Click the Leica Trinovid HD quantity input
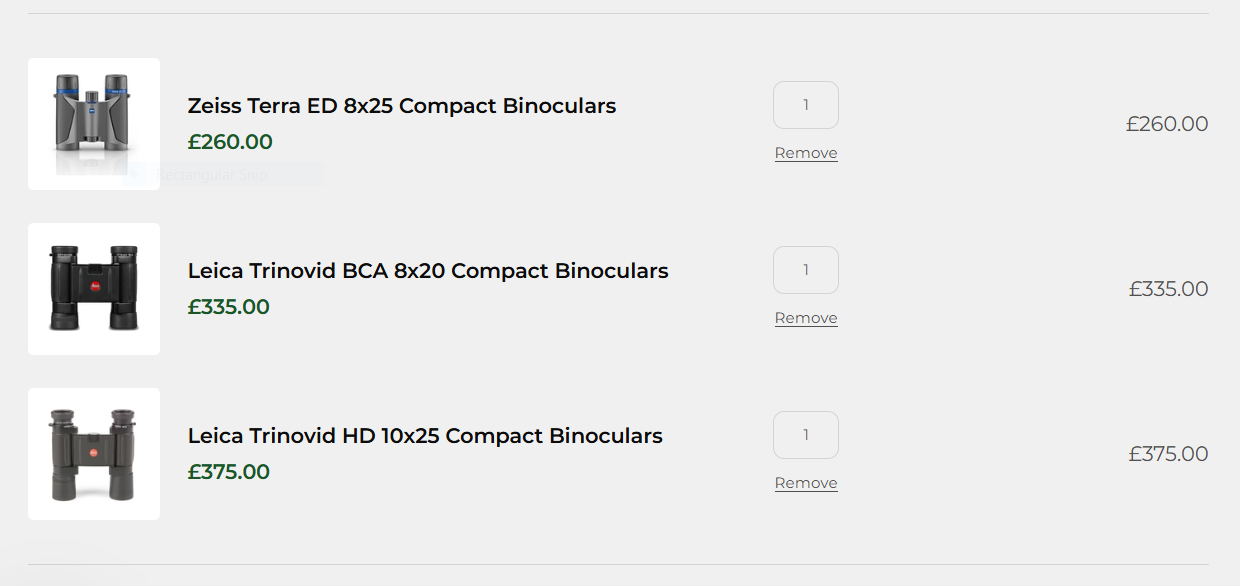This screenshot has width=1240, height=586. click(x=805, y=435)
